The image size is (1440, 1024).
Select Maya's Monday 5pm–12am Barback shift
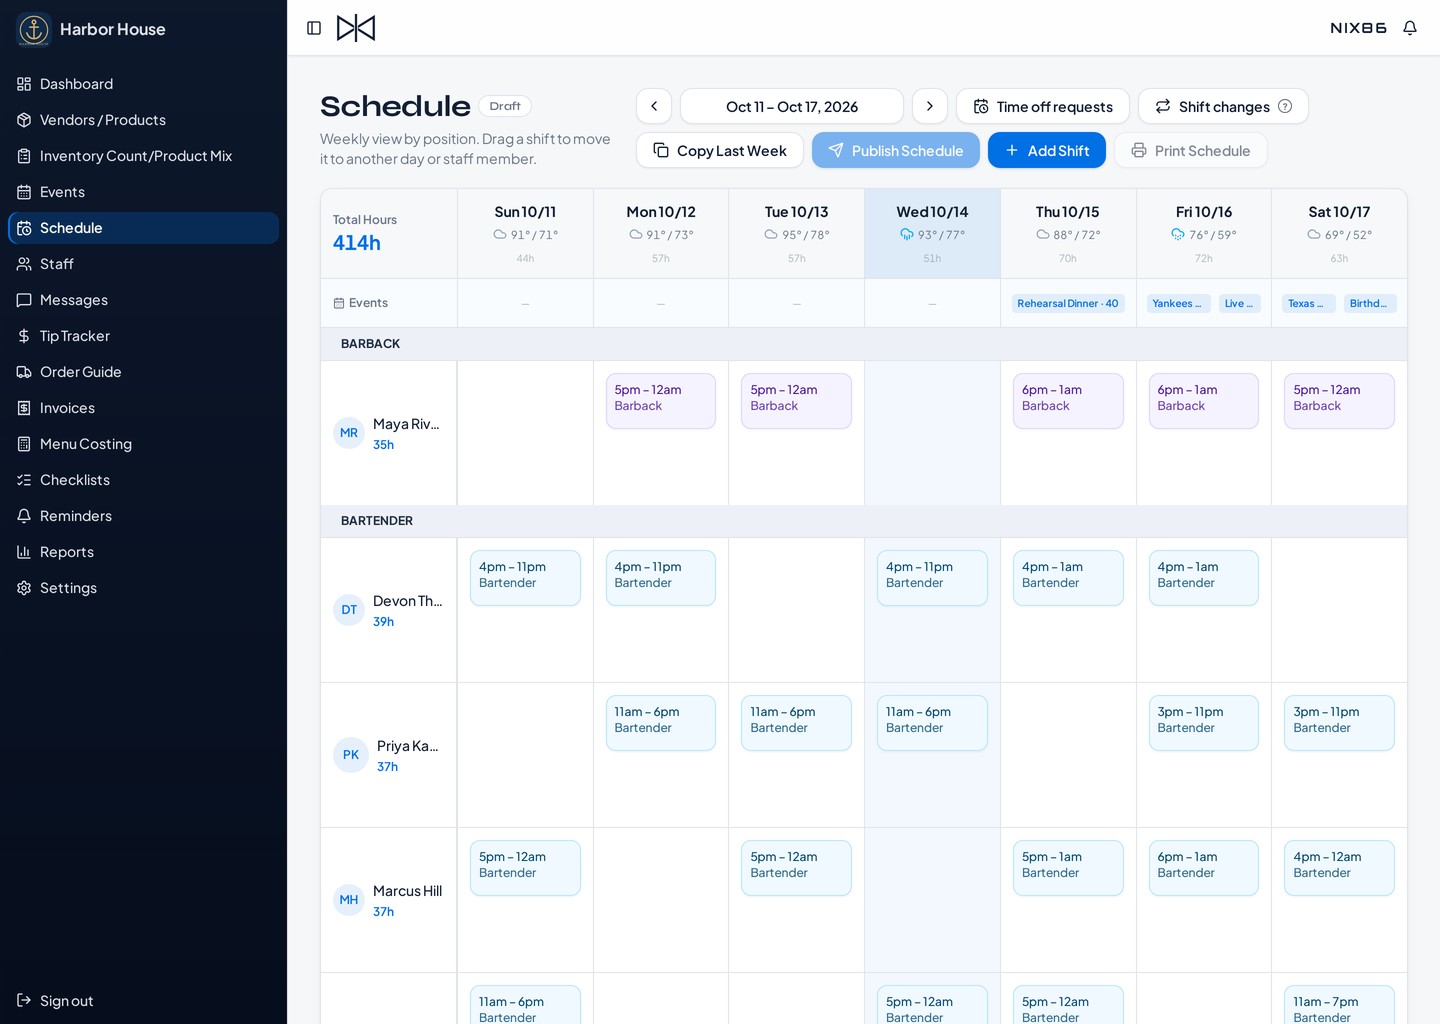(661, 401)
